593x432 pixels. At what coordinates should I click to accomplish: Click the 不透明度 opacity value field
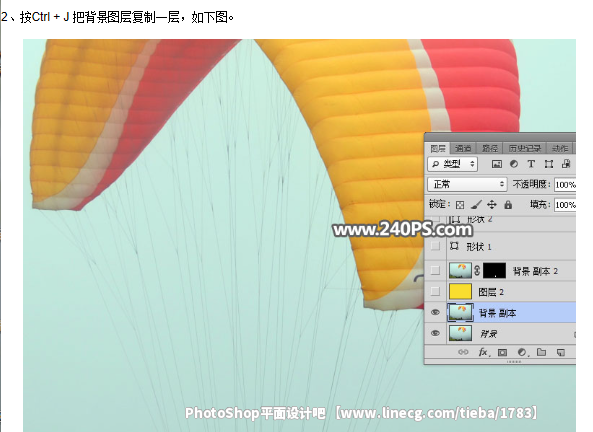coord(565,185)
